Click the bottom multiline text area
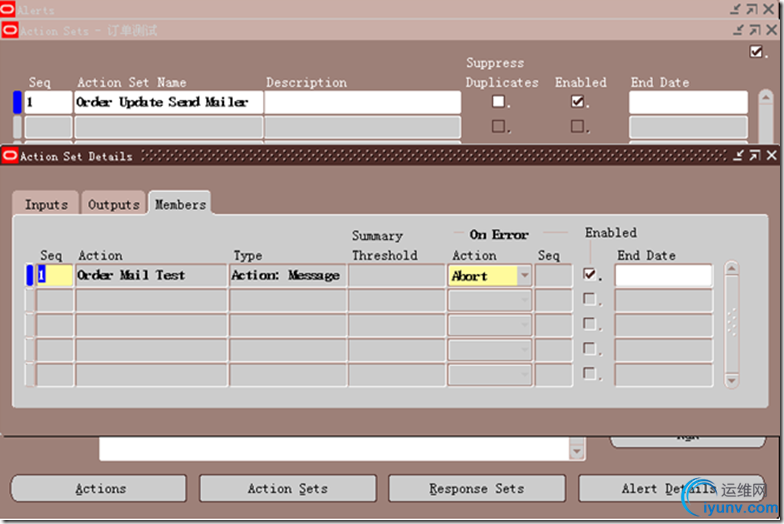This screenshot has width=784, height=524. tap(334, 448)
